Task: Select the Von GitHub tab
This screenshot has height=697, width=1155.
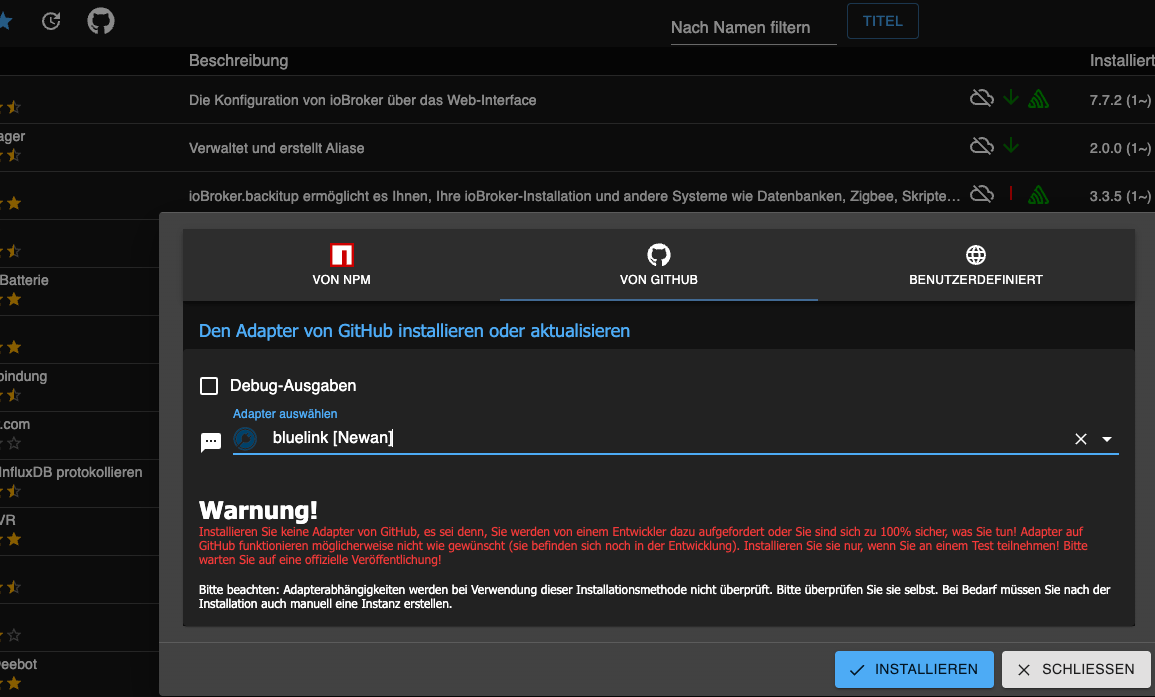Action: tap(658, 265)
